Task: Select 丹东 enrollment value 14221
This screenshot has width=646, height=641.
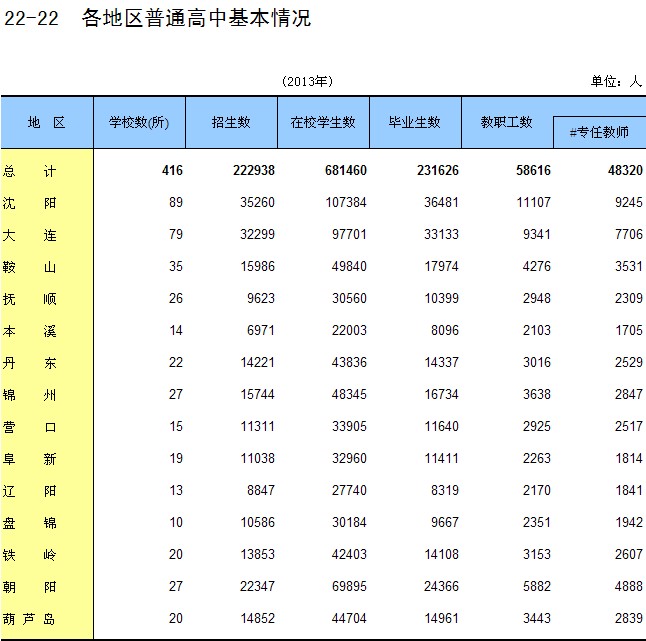Action: 257,362
